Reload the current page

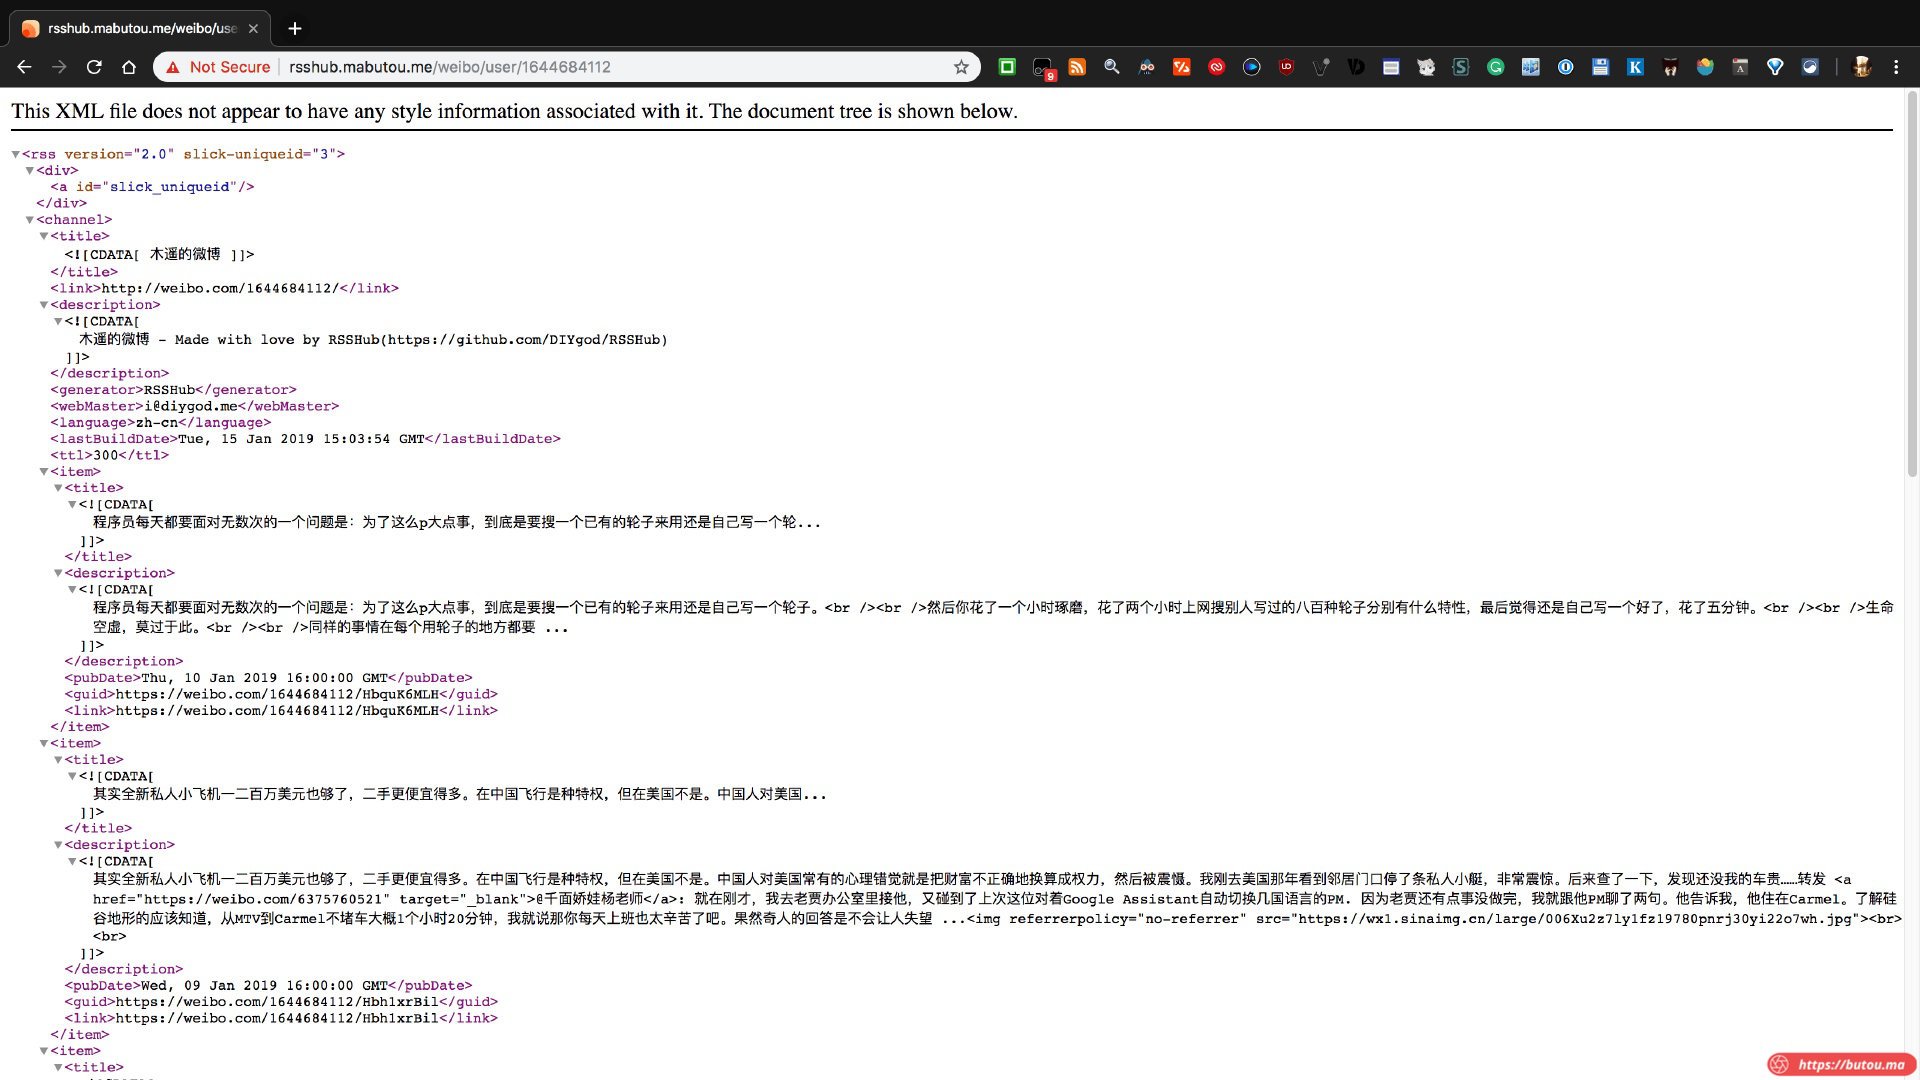click(x=94, y=67)
